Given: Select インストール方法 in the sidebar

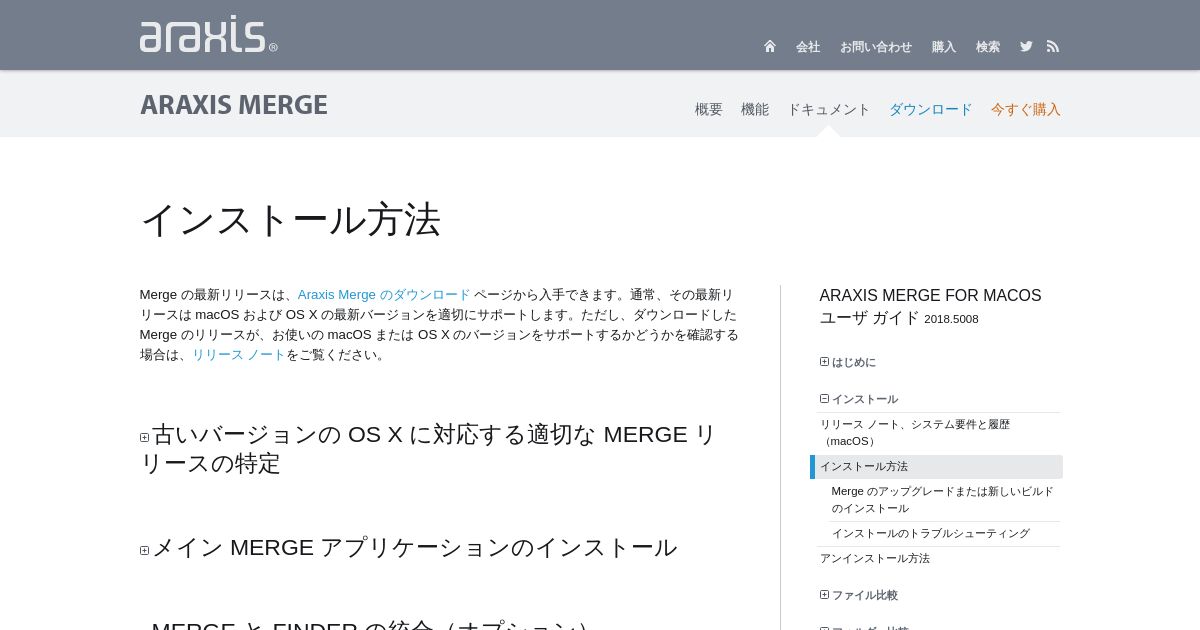Looking at the screenshot, I should (938, 467).
